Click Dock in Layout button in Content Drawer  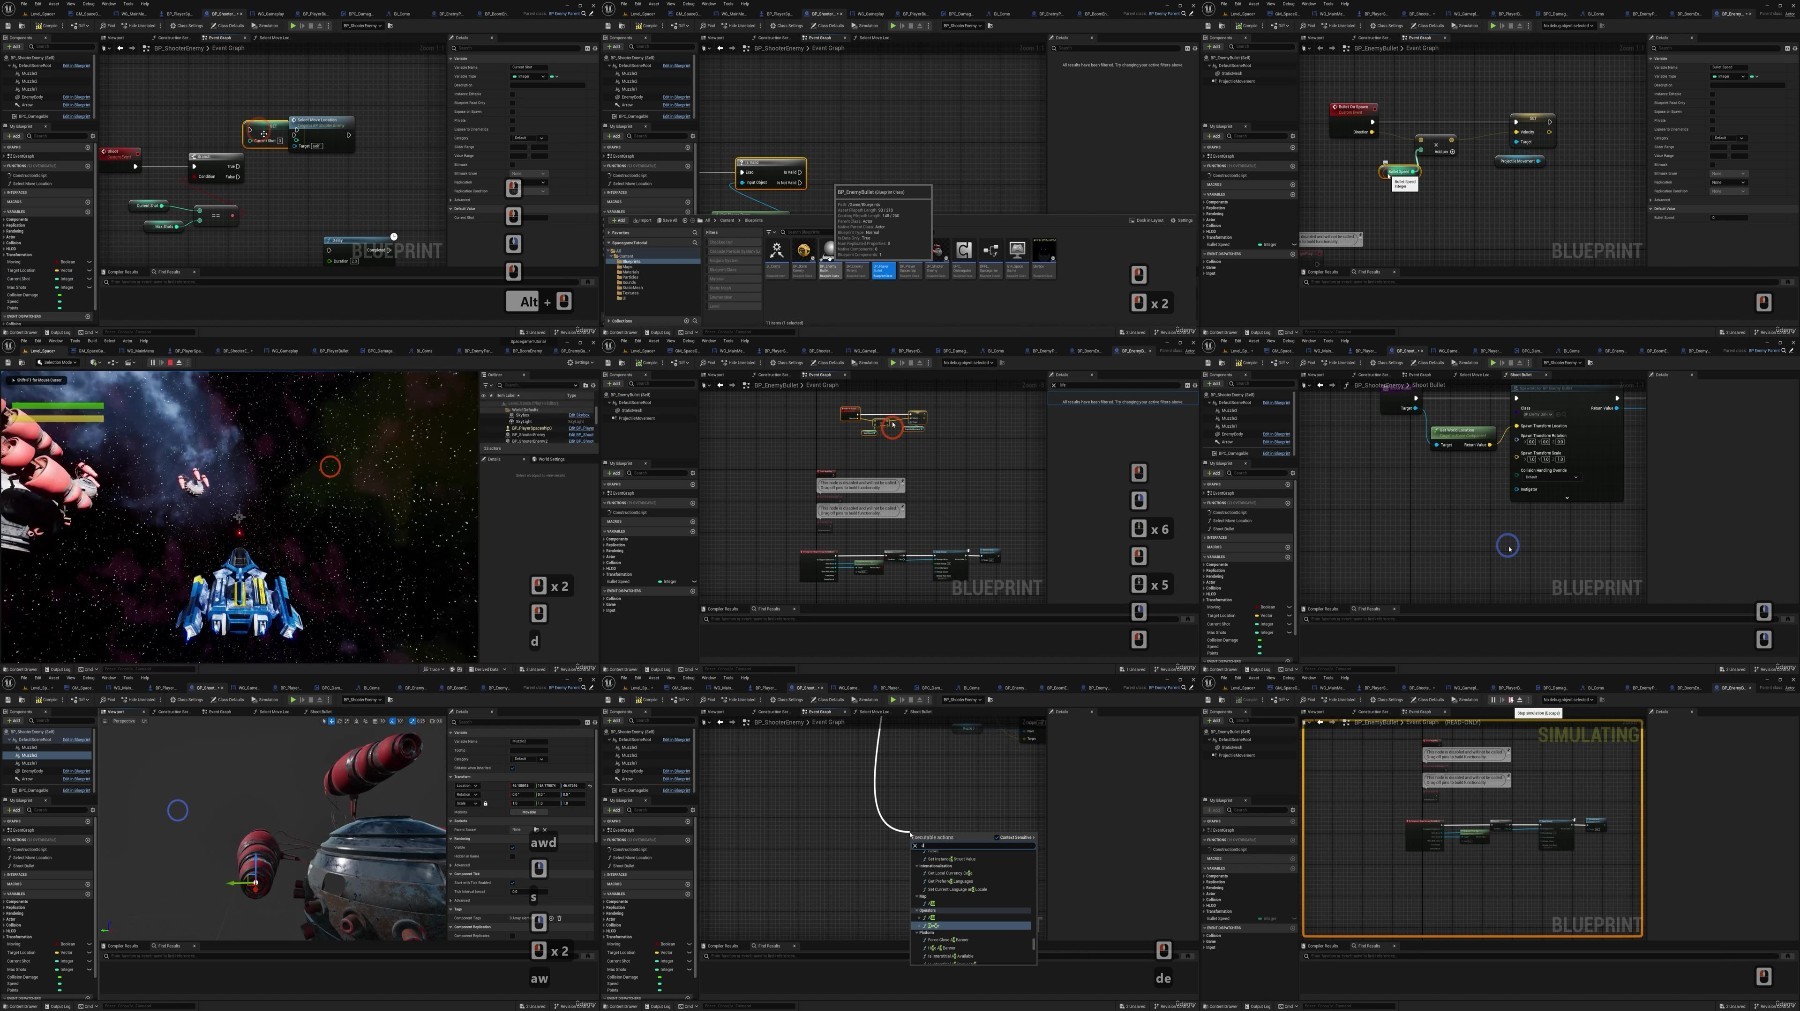[1146, 220]
